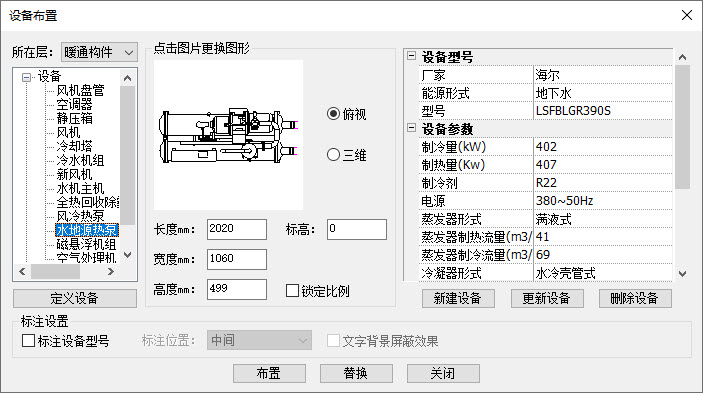Click the 布置 button
The width and height of the screenshot is (703, 393).
[x=269, y=373]
